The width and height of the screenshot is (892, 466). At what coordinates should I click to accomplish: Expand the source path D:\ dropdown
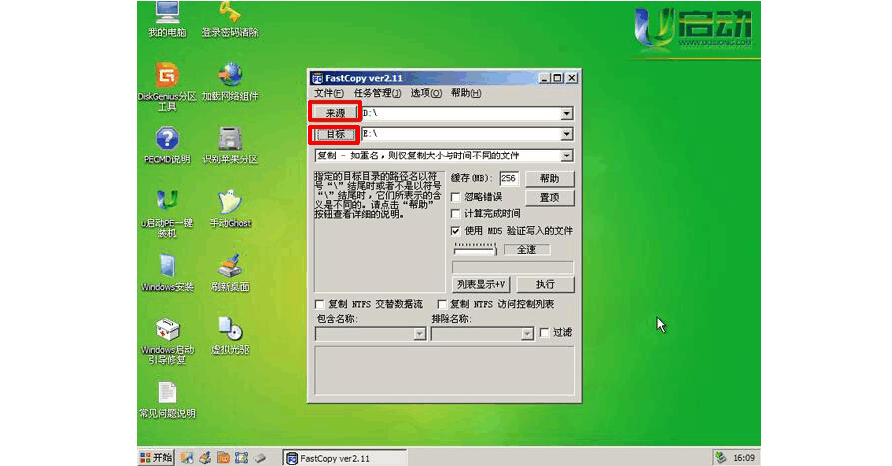567,114
